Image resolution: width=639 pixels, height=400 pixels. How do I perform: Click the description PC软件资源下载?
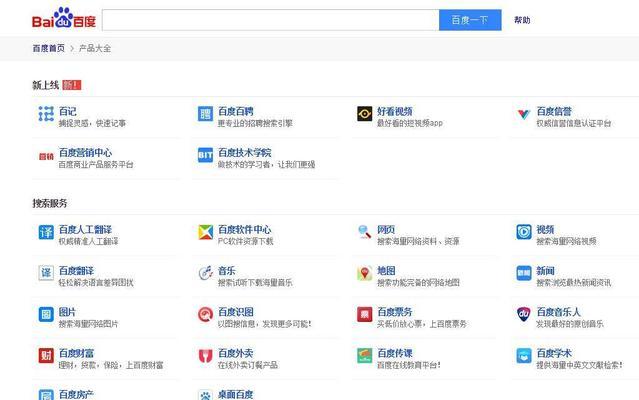click(x=245, y=242)
